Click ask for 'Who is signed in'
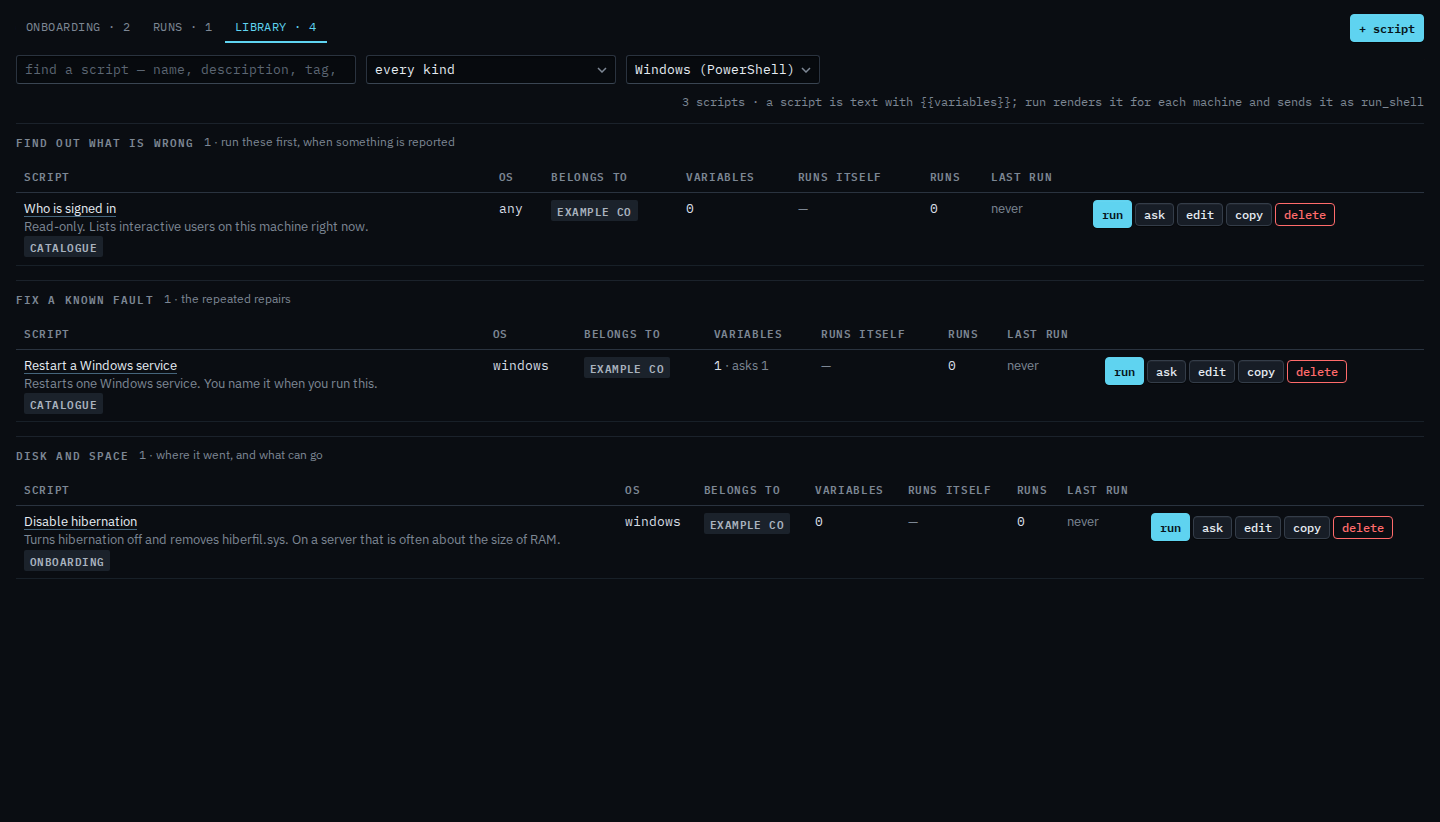Viewport: 1440px width, 822px height. (1154, 214)
